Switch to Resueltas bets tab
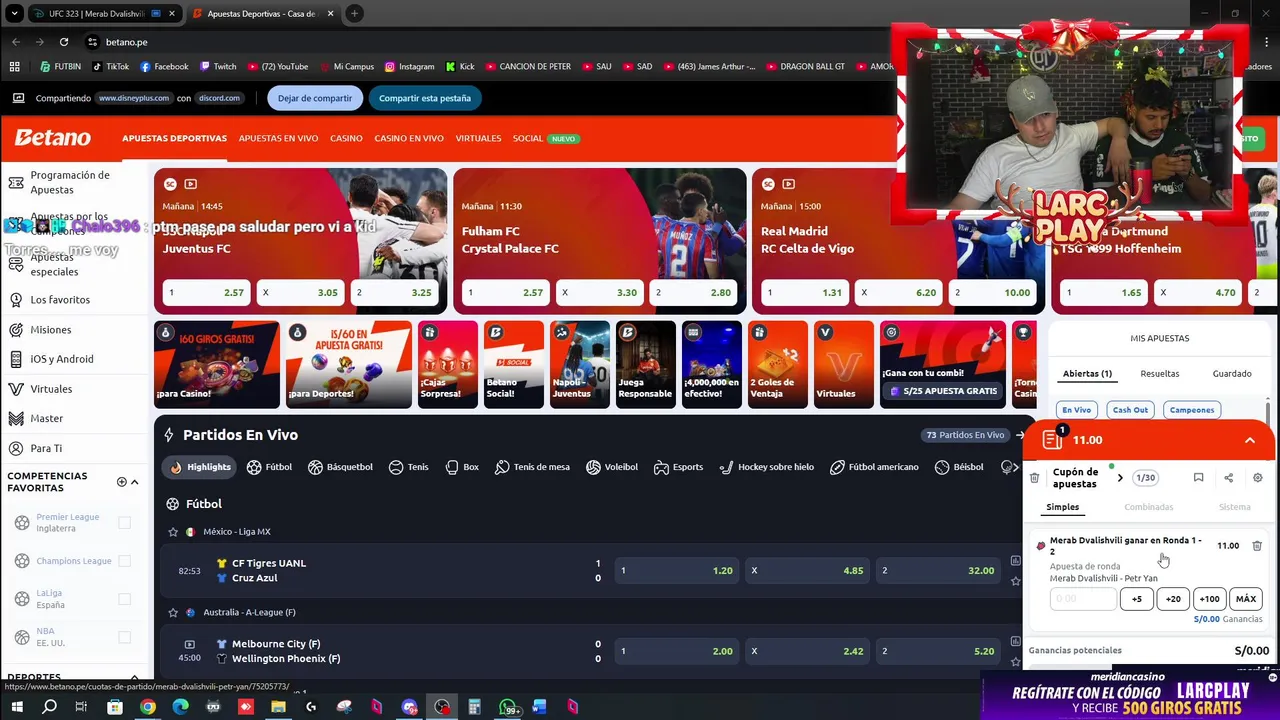 click(1160, 374)
